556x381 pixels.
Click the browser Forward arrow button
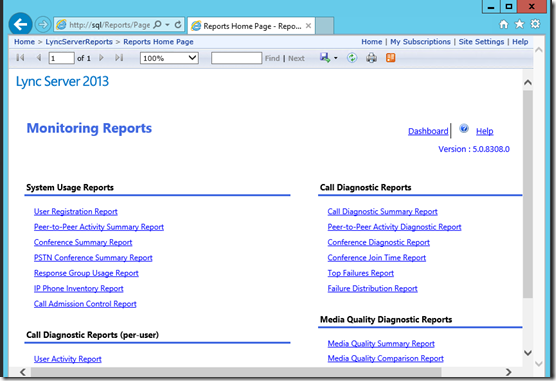click(43, 24)
